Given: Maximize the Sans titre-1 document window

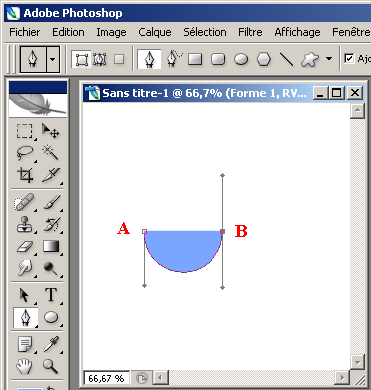Looking at the screenshot, I should [337, 93].
